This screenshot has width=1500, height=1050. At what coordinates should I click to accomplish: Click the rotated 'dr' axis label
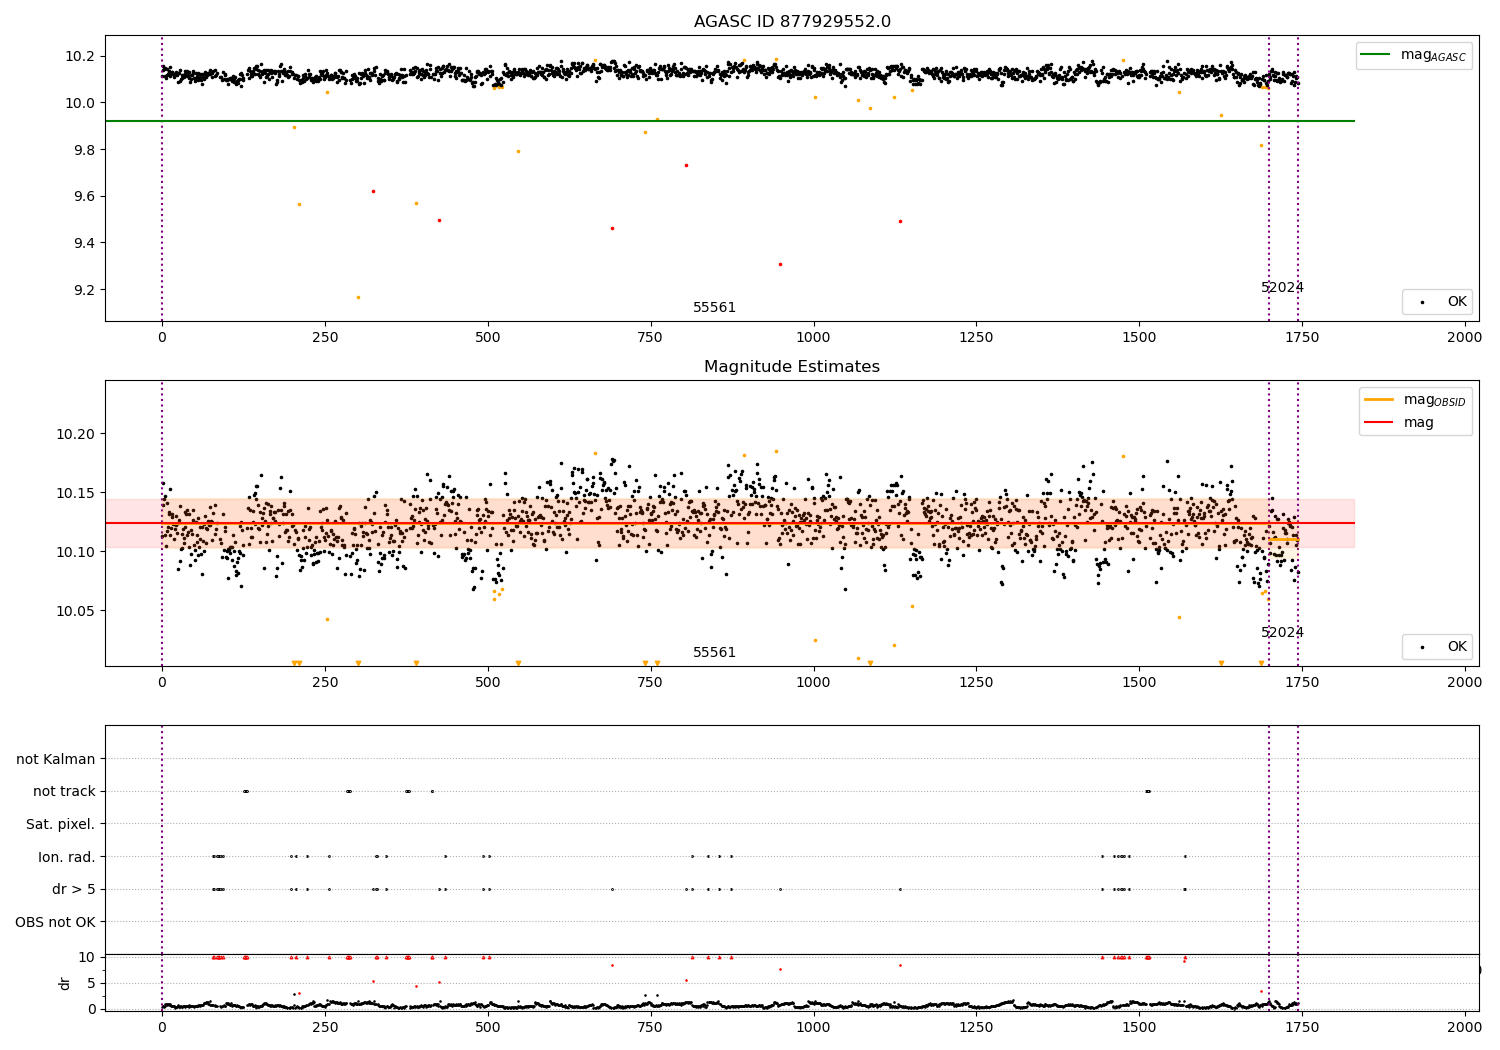(x=65, y=983)
